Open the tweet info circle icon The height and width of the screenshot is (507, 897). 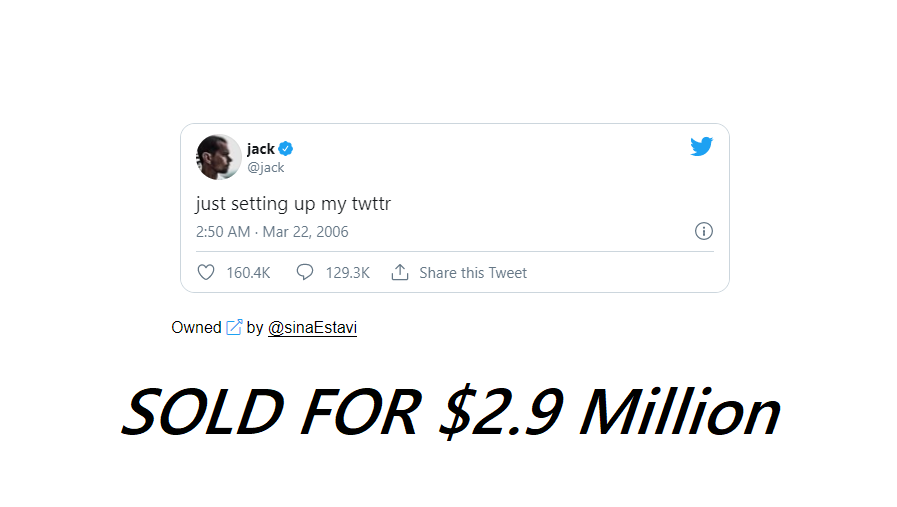[703, 231]
